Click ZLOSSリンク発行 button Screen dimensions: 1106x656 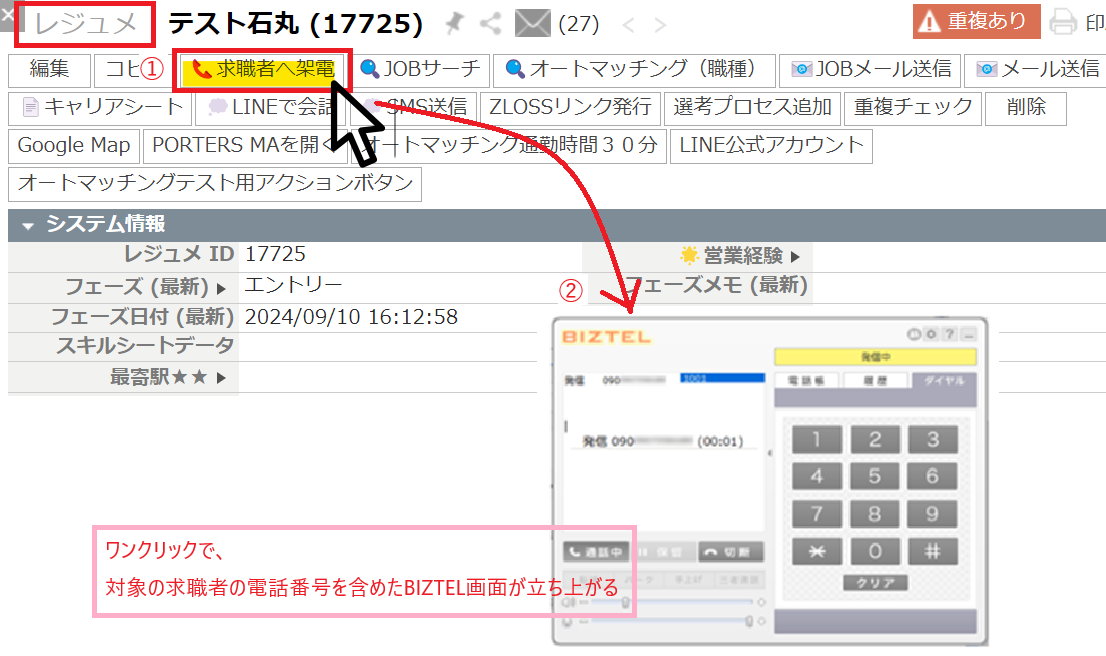(571, 107)
